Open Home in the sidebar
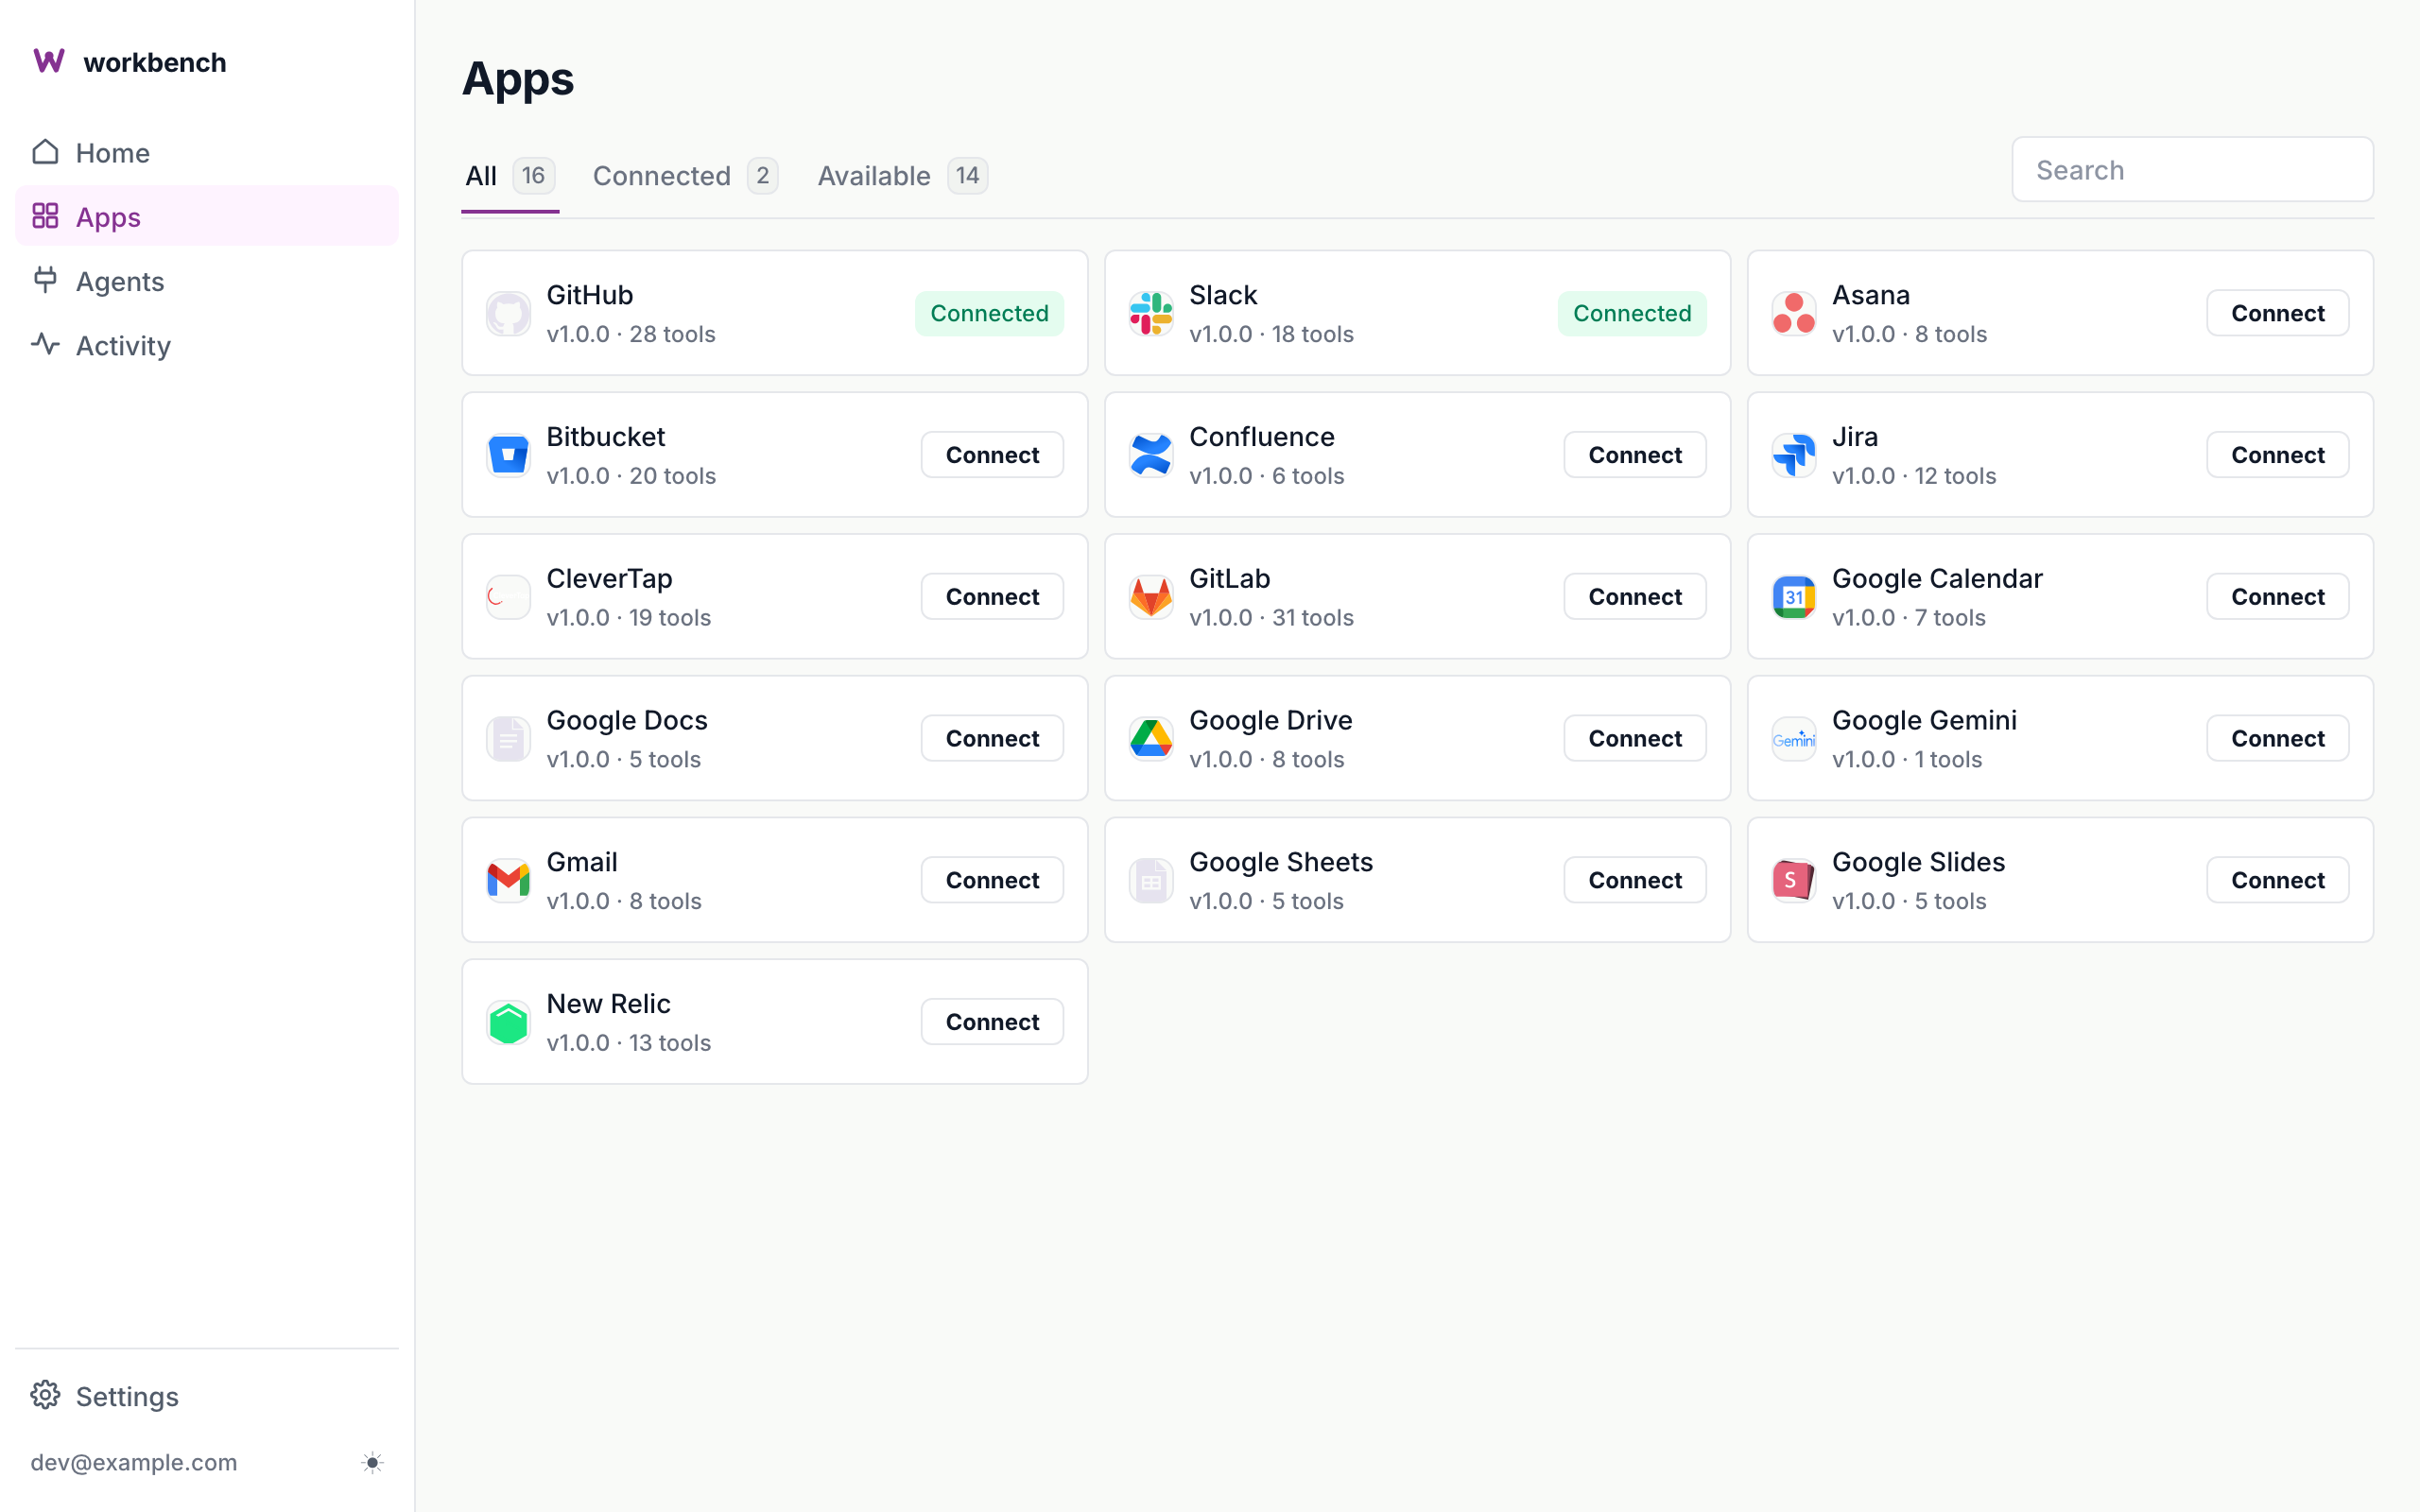Viewport: 2420px width, 1512px height. point(207,152)
